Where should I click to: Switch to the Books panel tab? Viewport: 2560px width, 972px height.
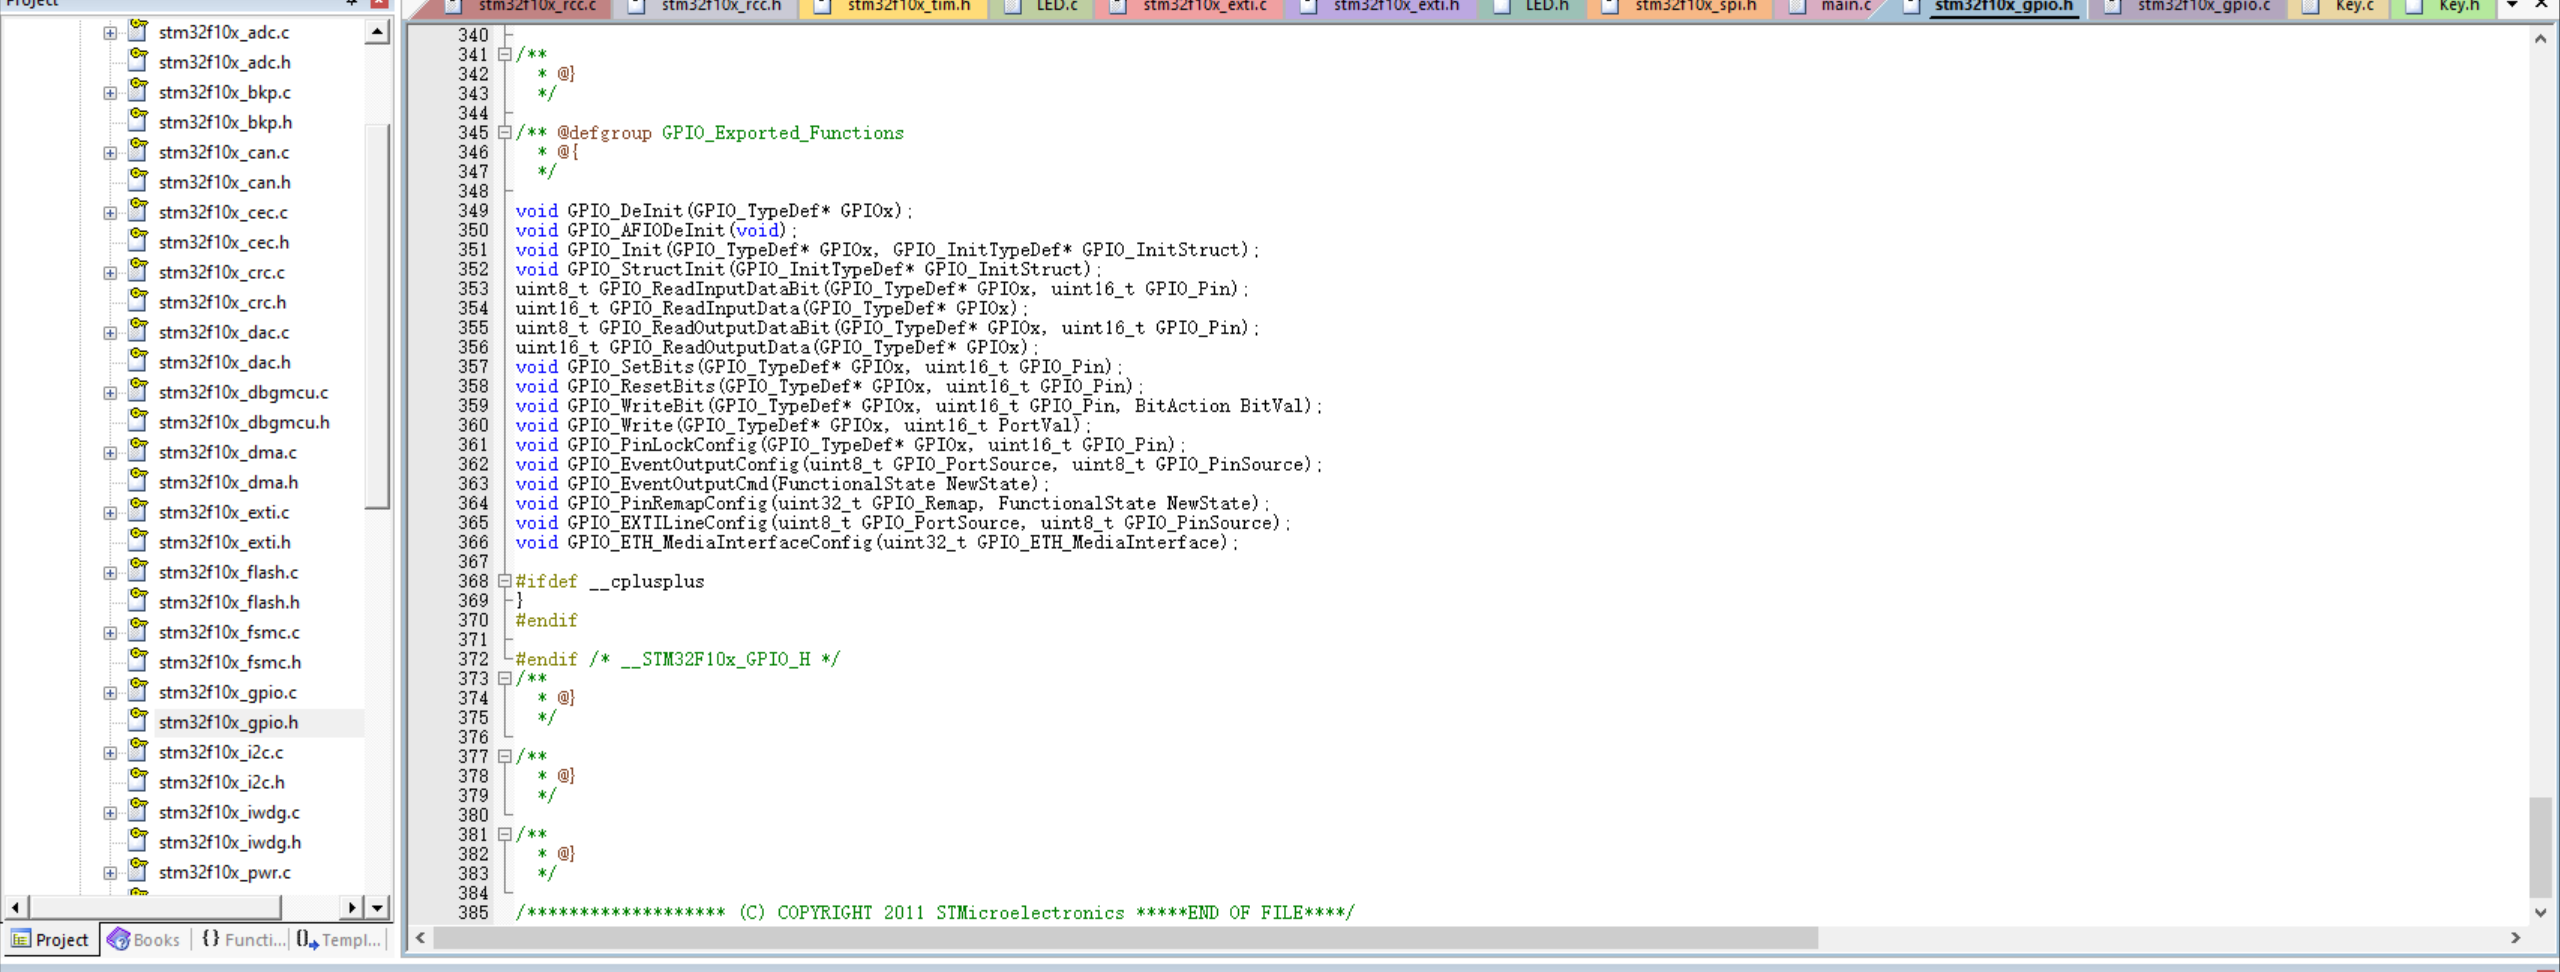144,940
